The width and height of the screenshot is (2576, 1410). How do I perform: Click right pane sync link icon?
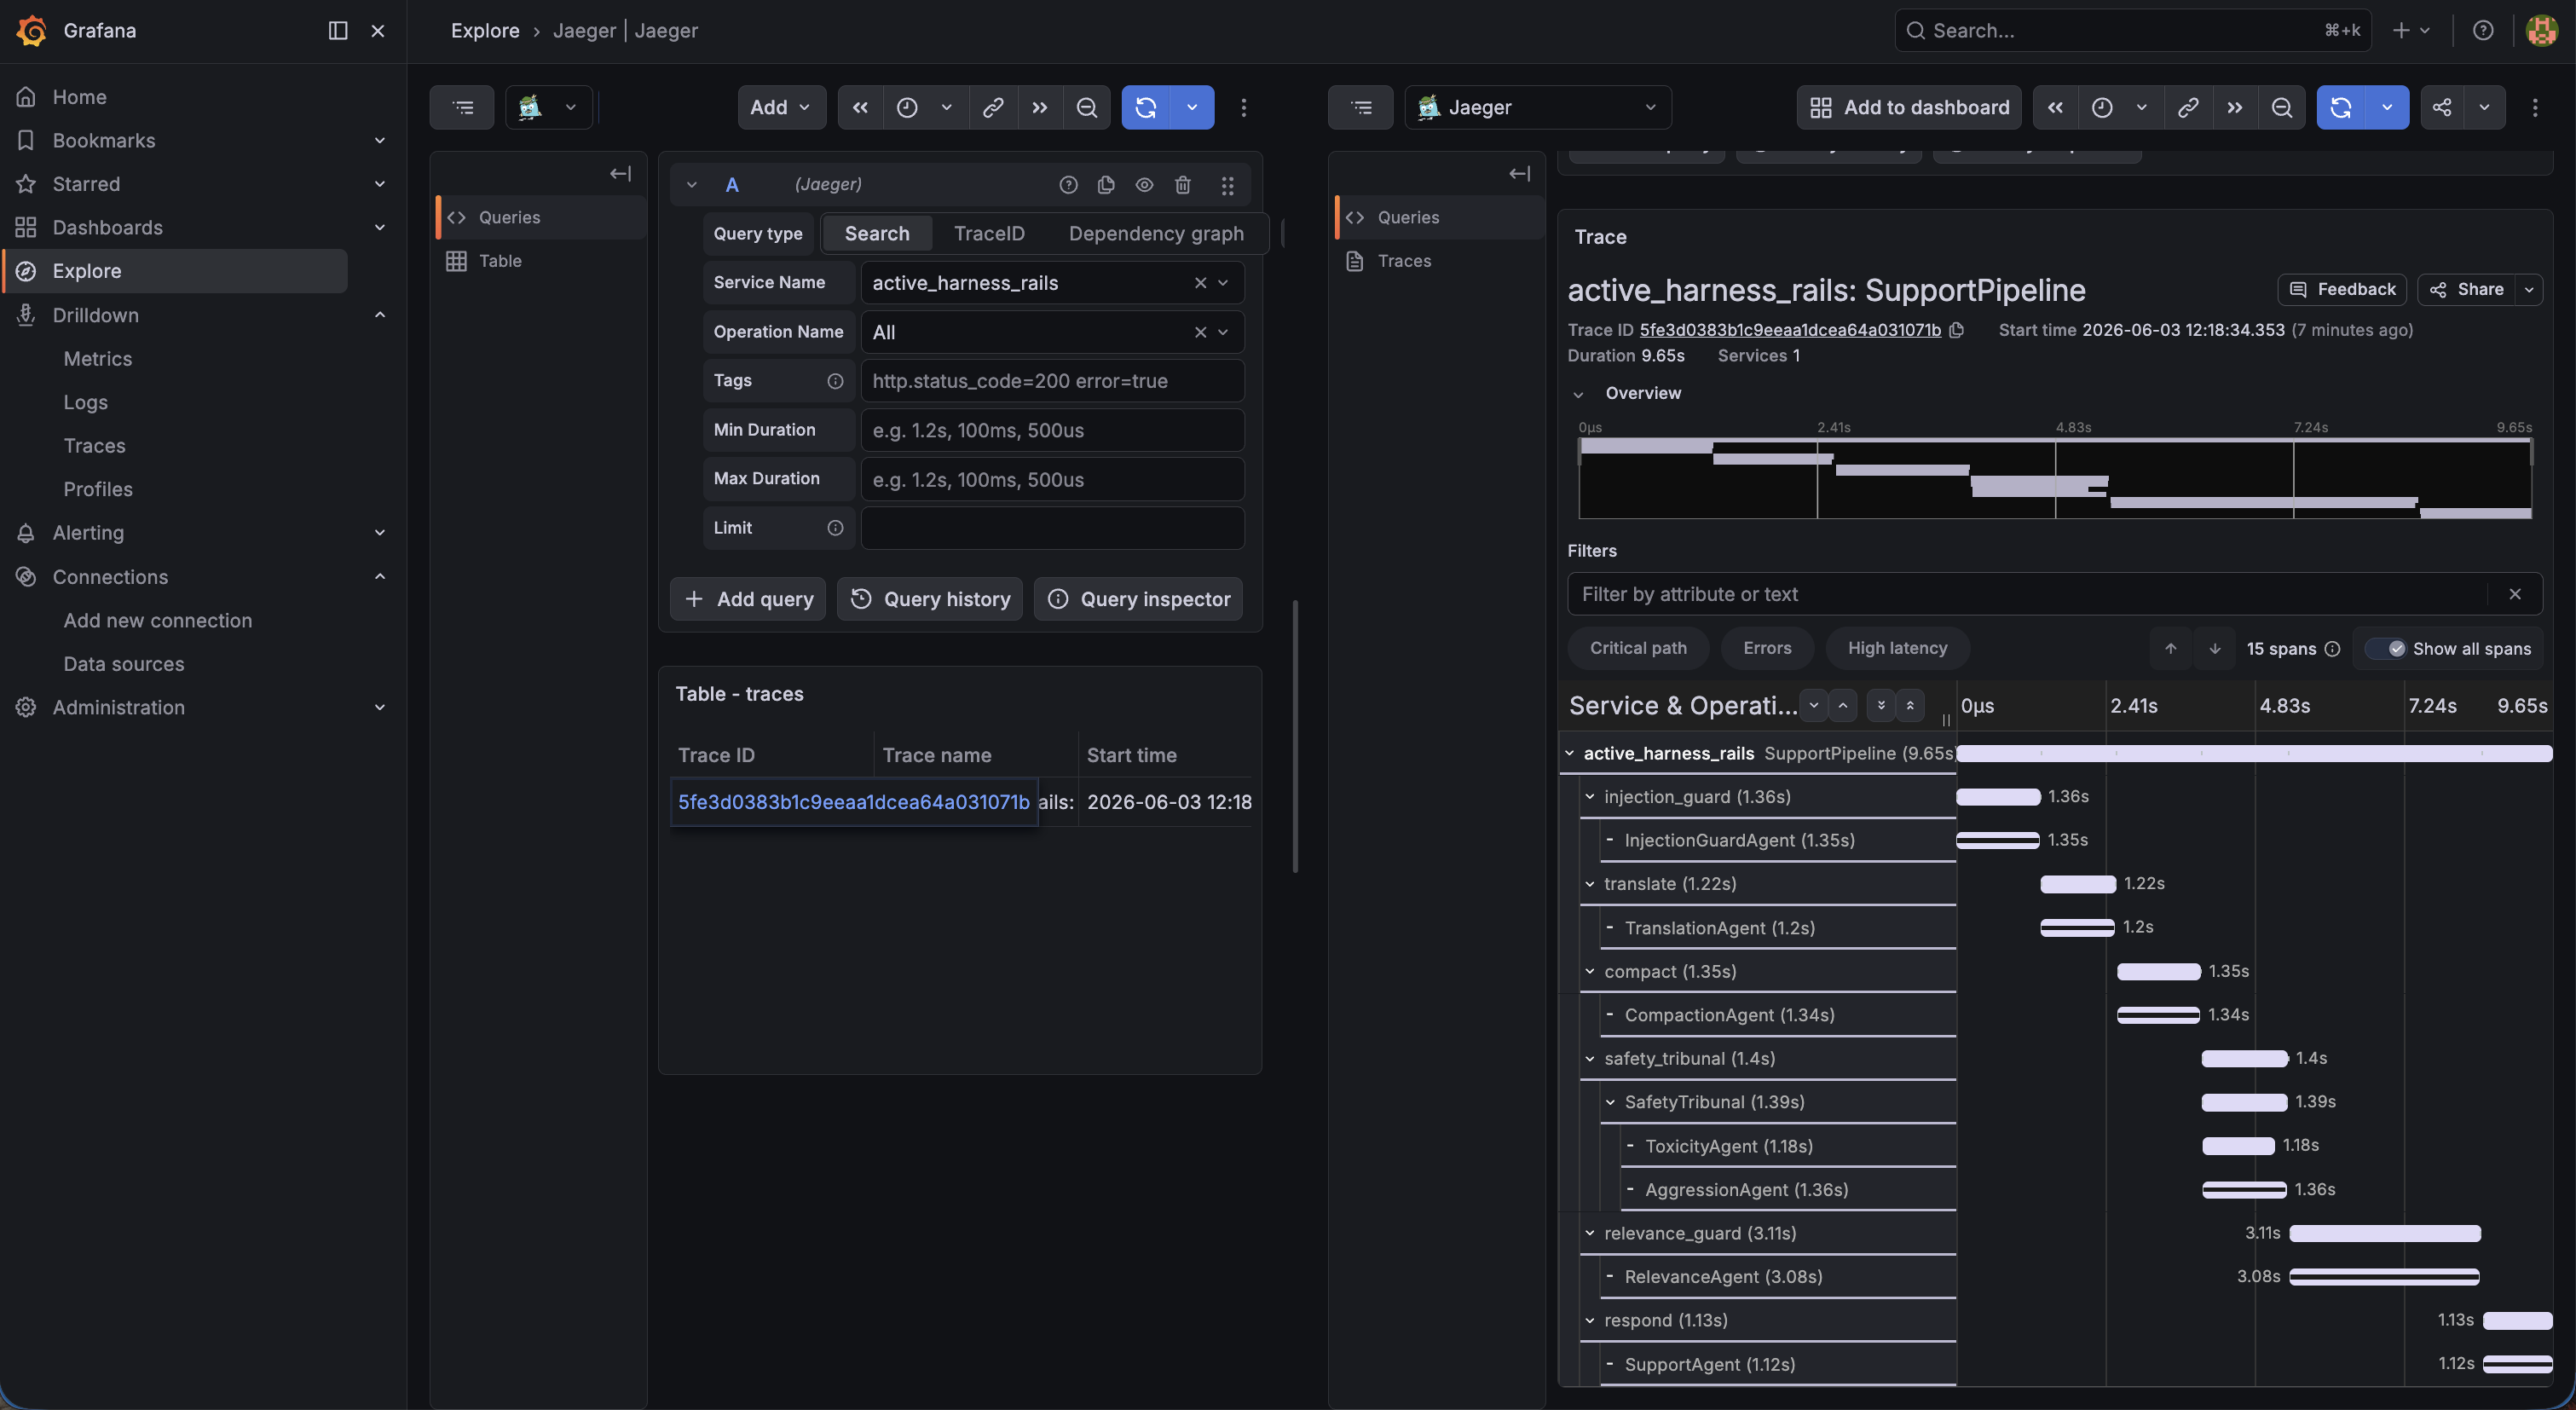2188,107
